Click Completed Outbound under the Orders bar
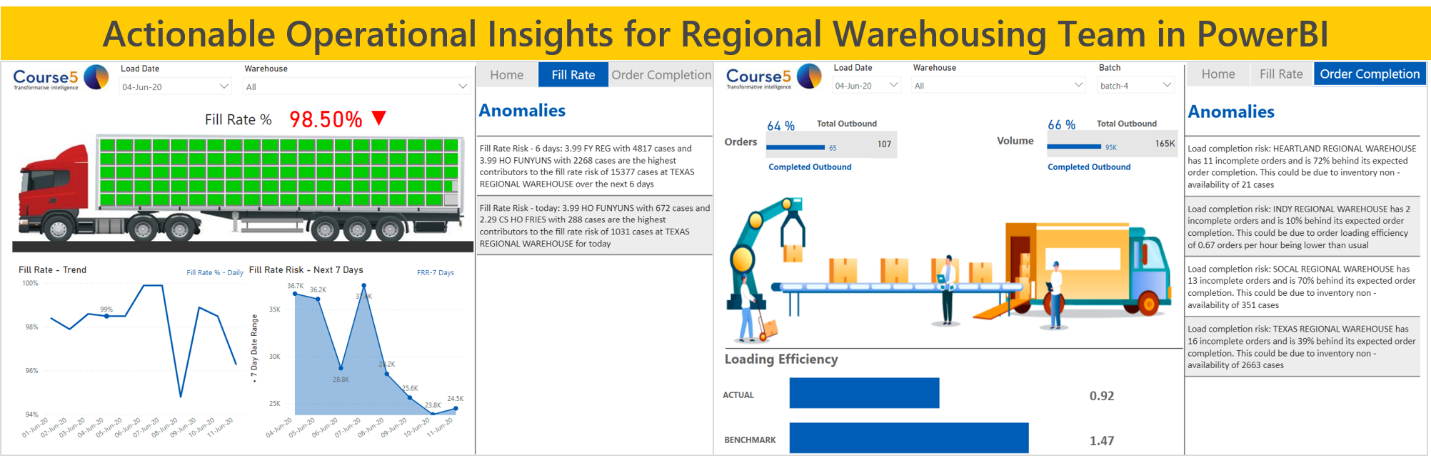This screenshot has height=456, width=1431. [x=810, y=167]
